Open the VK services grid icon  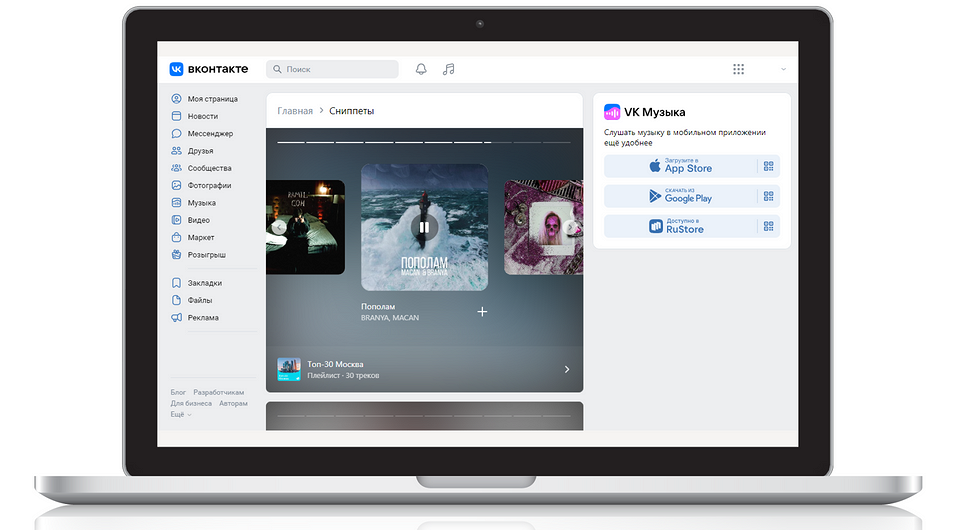pos(738,69)
